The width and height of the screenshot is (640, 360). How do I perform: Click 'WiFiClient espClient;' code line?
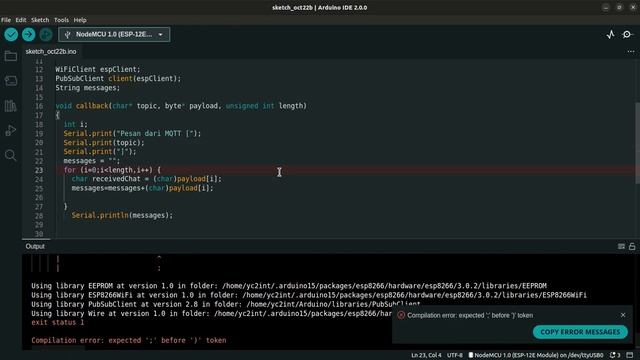[98, 69]
